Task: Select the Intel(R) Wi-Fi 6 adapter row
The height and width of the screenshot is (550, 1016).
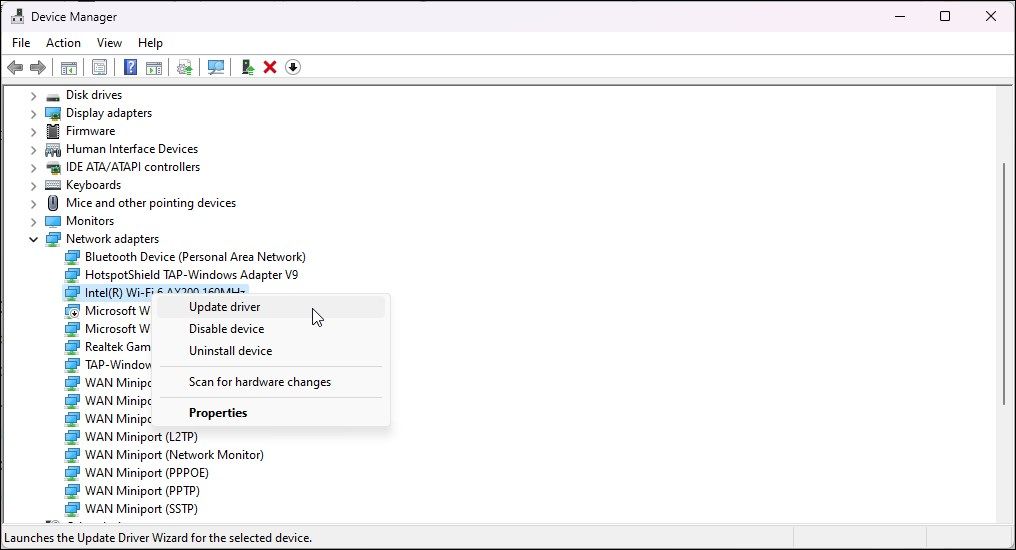Action: (156, 292)
